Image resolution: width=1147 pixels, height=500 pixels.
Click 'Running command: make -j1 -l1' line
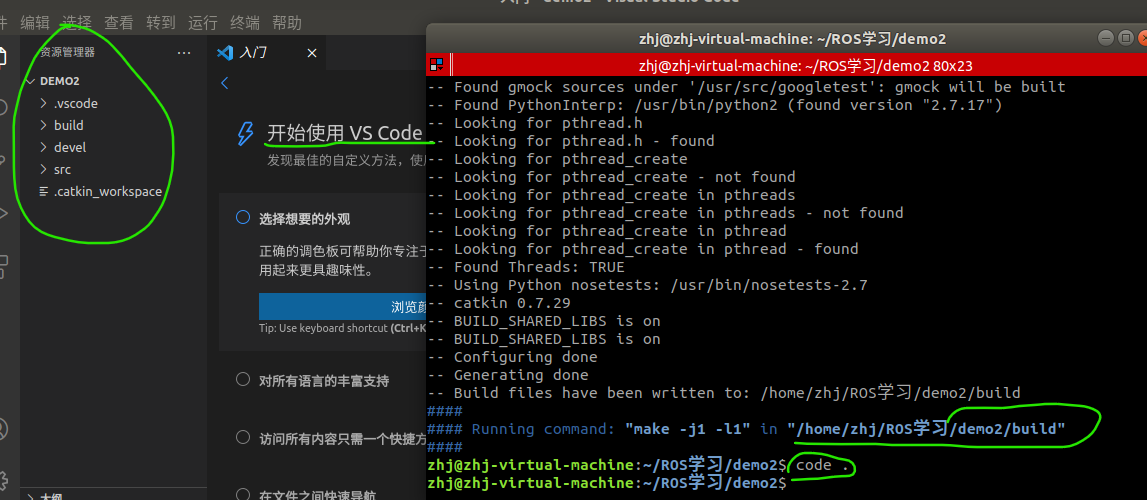(x=746, y=429)
